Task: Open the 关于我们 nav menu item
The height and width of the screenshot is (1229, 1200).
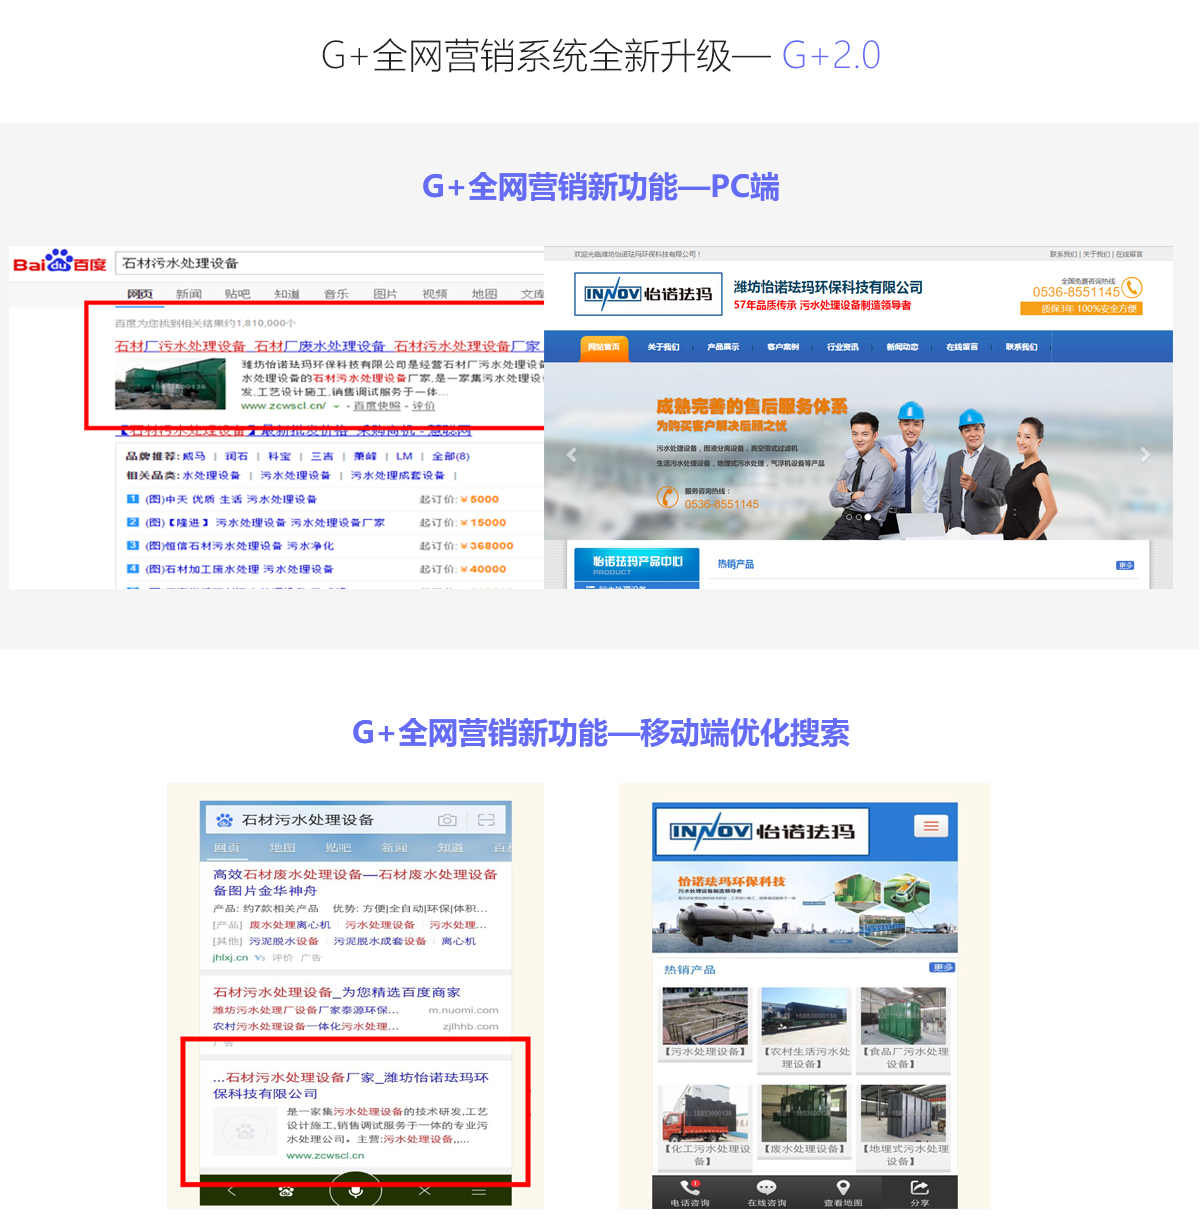Action: coord(663,347)
